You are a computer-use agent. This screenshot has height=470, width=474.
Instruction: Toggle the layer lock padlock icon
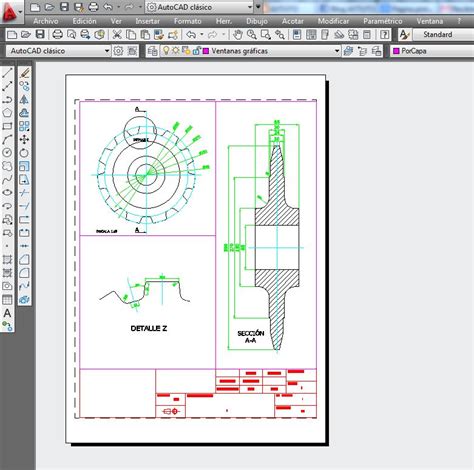196,51
